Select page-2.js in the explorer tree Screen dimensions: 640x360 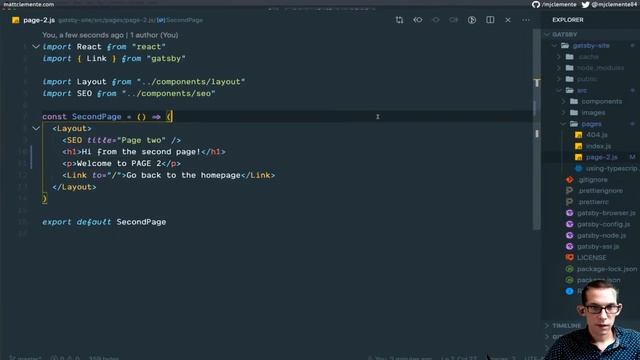[602, 157]
